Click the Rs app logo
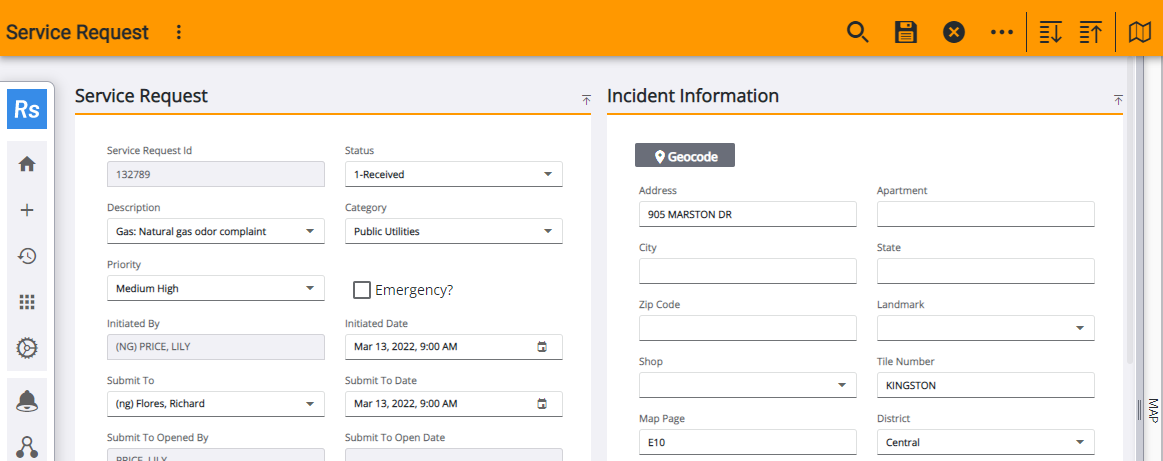The height and width of the screenshot is (461, 1163). pyautogui.click(x=27, y=110)
